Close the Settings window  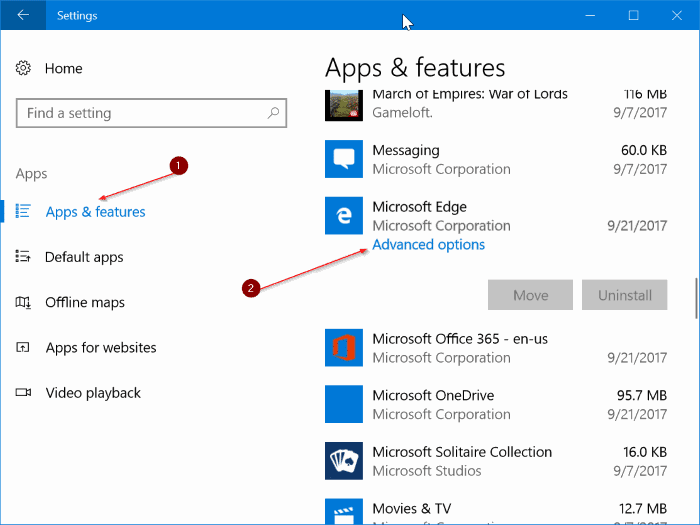click(676, 15)
